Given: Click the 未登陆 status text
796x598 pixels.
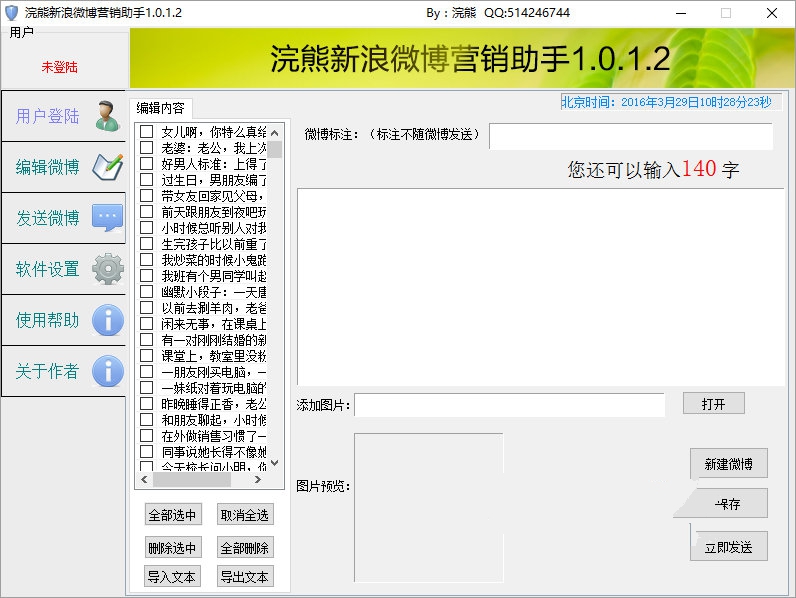Looking at the screenshot, I should coord(59,67).
